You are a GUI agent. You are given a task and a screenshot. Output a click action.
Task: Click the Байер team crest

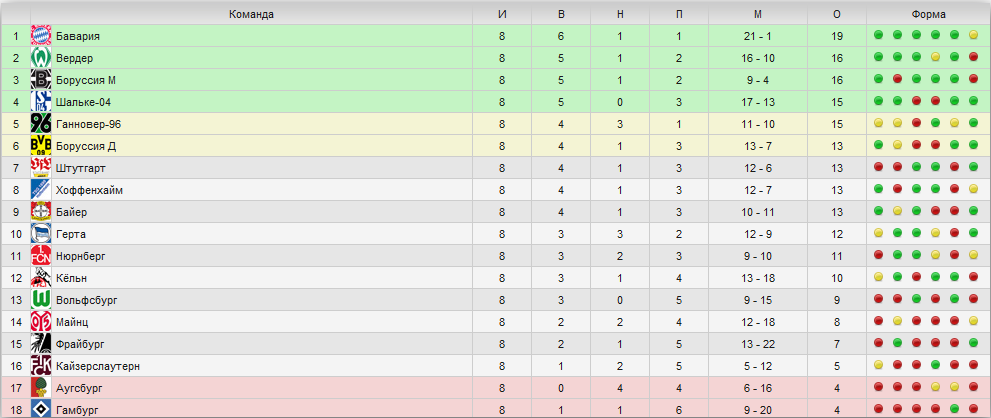(41, 212)
